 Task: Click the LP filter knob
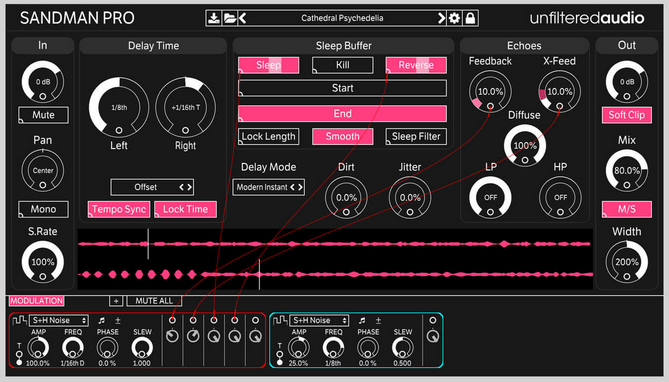point(490,198)
